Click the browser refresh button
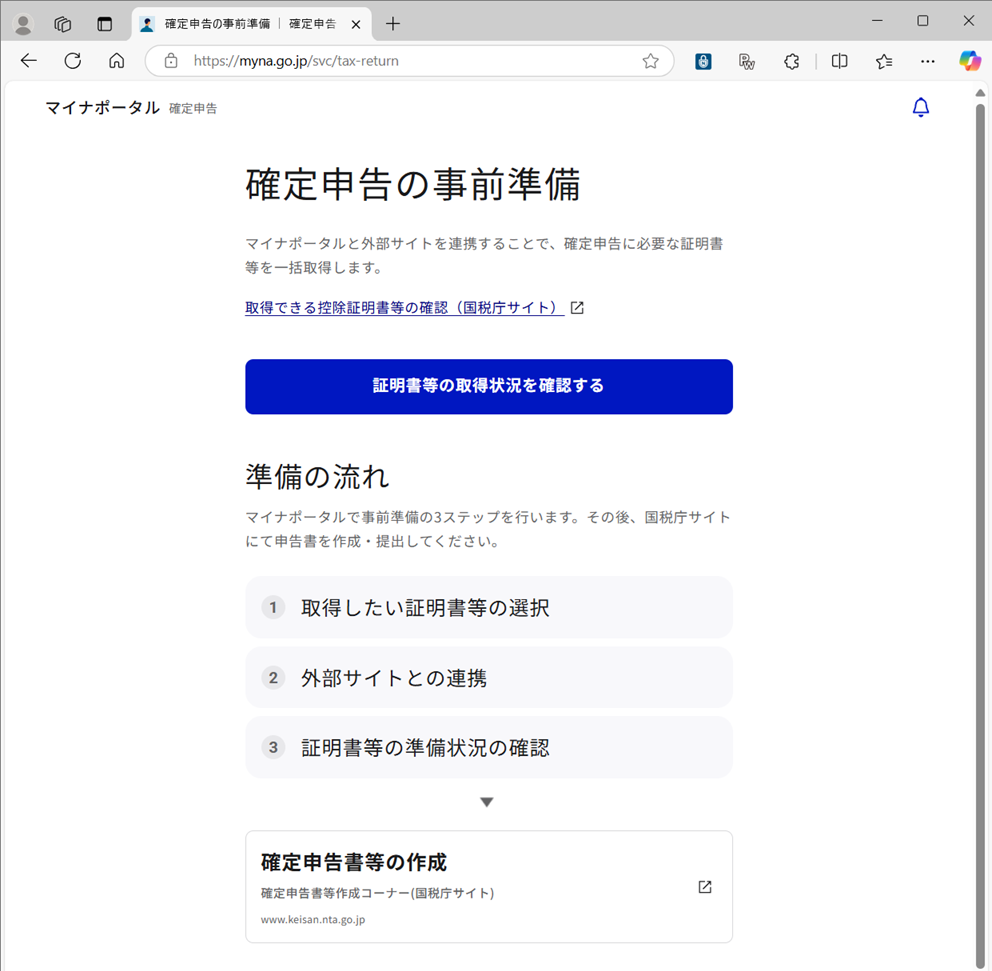 pyautogui.click(x=72, y=61)
